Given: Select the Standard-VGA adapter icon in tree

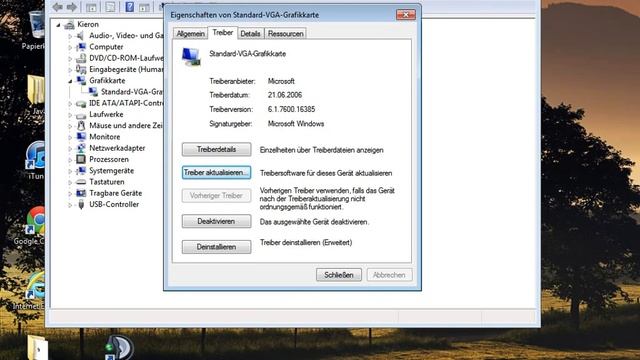Looking at the screenshot, I should [x=93, y=92].
